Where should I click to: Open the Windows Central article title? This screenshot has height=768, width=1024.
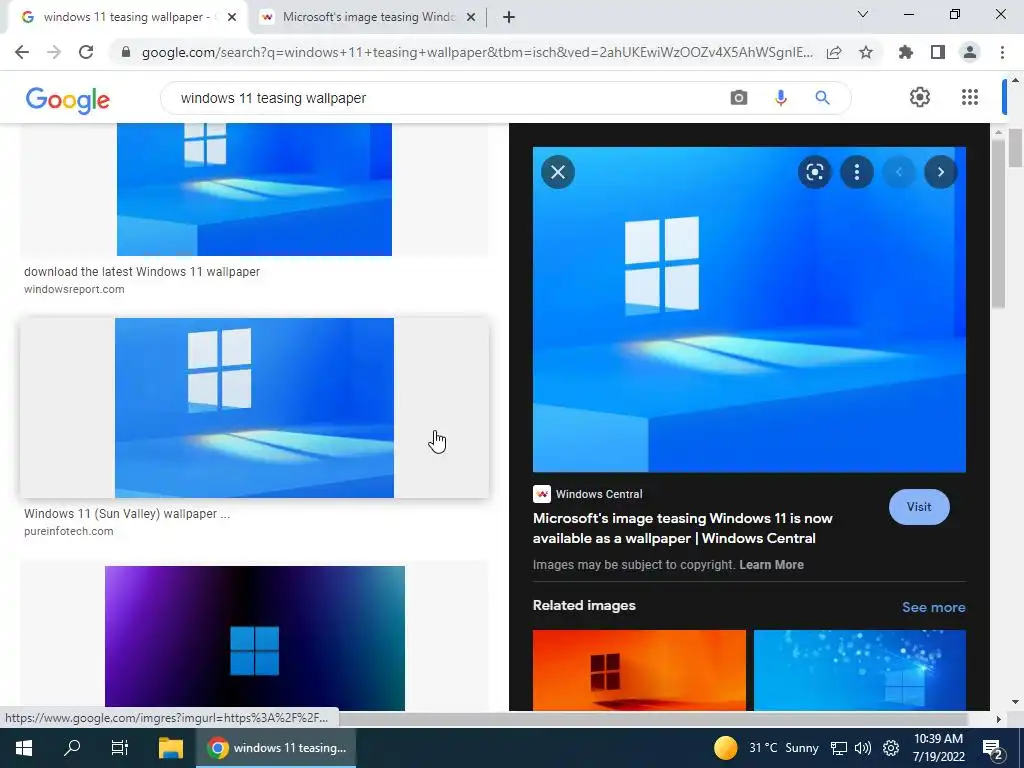[682, 528]
